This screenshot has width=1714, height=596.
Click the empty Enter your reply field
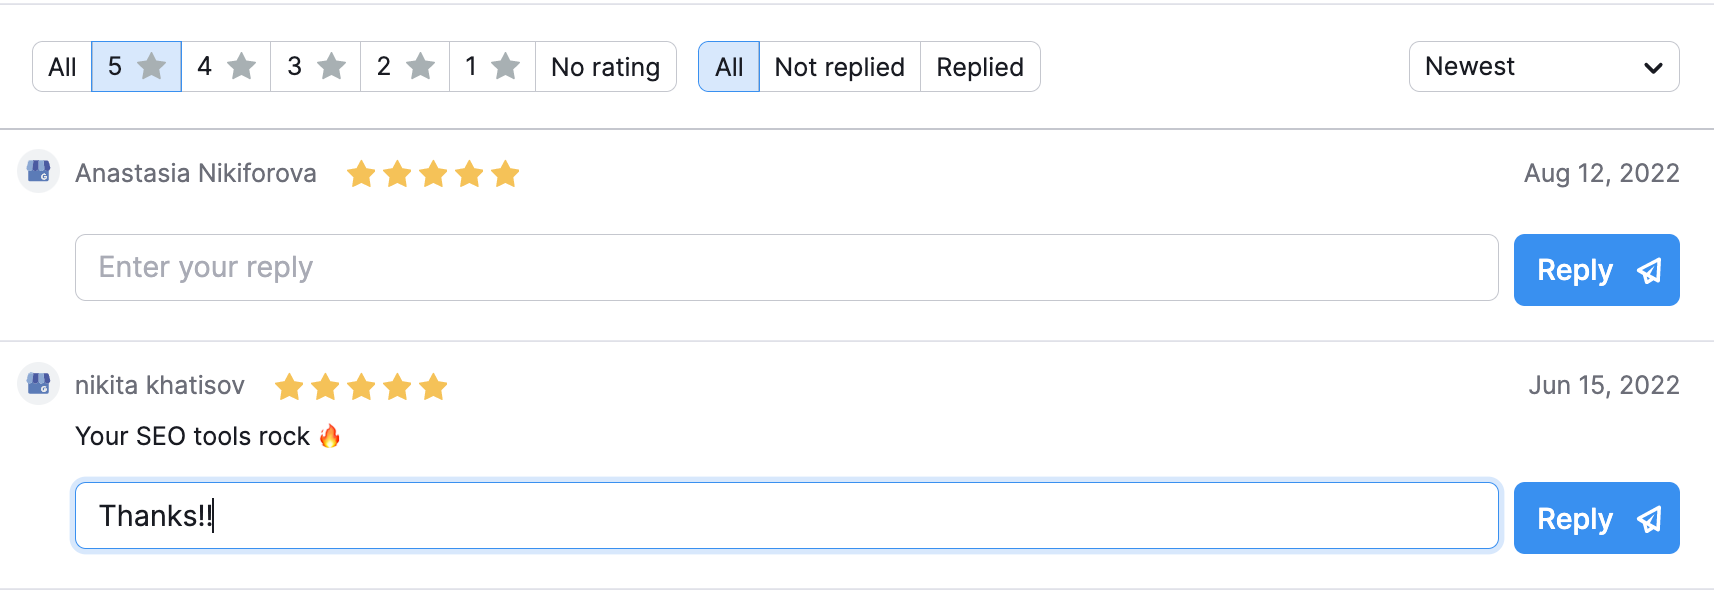(787, 268)
